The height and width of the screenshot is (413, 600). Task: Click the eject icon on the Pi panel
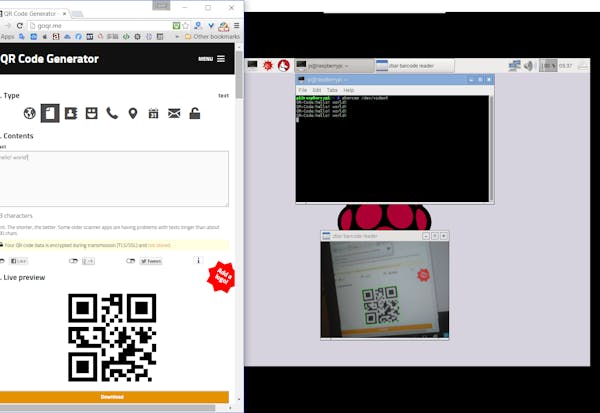coord(582,66)
